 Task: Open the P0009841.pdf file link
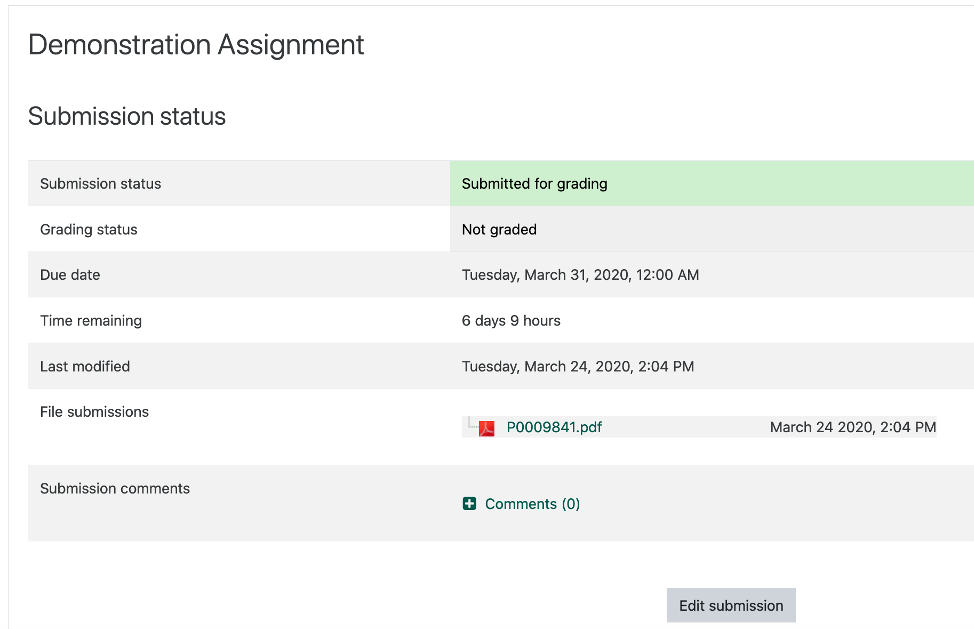(x=554, y=427)
